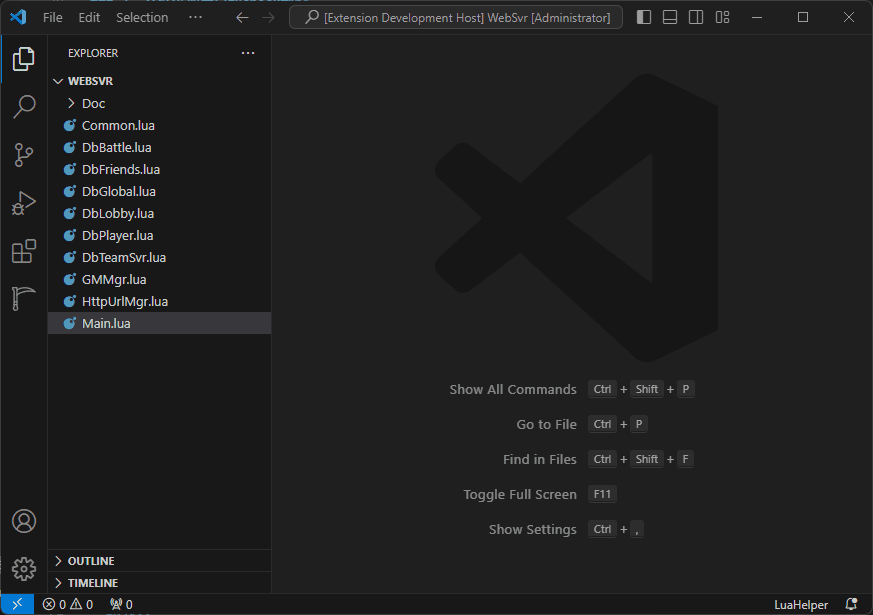Open the Search view icon
The height and width of the screenshot is (615, 873).
23,106
